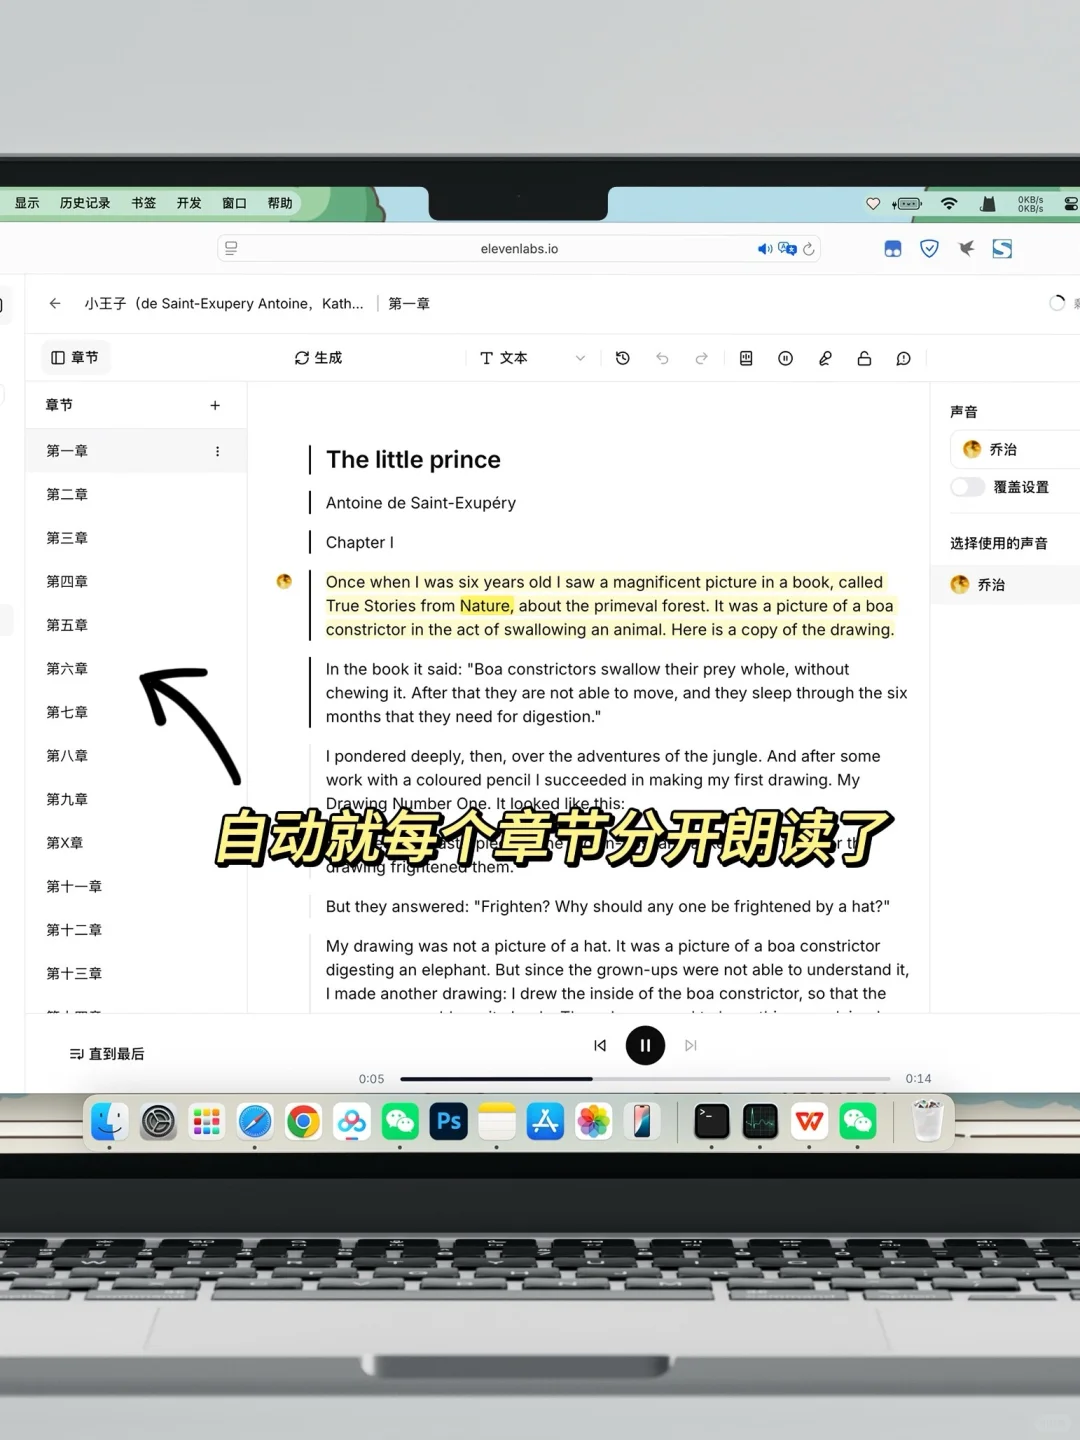Open Photos from the dock
Screen dimensions: 1080x1440
[594, 1121]
